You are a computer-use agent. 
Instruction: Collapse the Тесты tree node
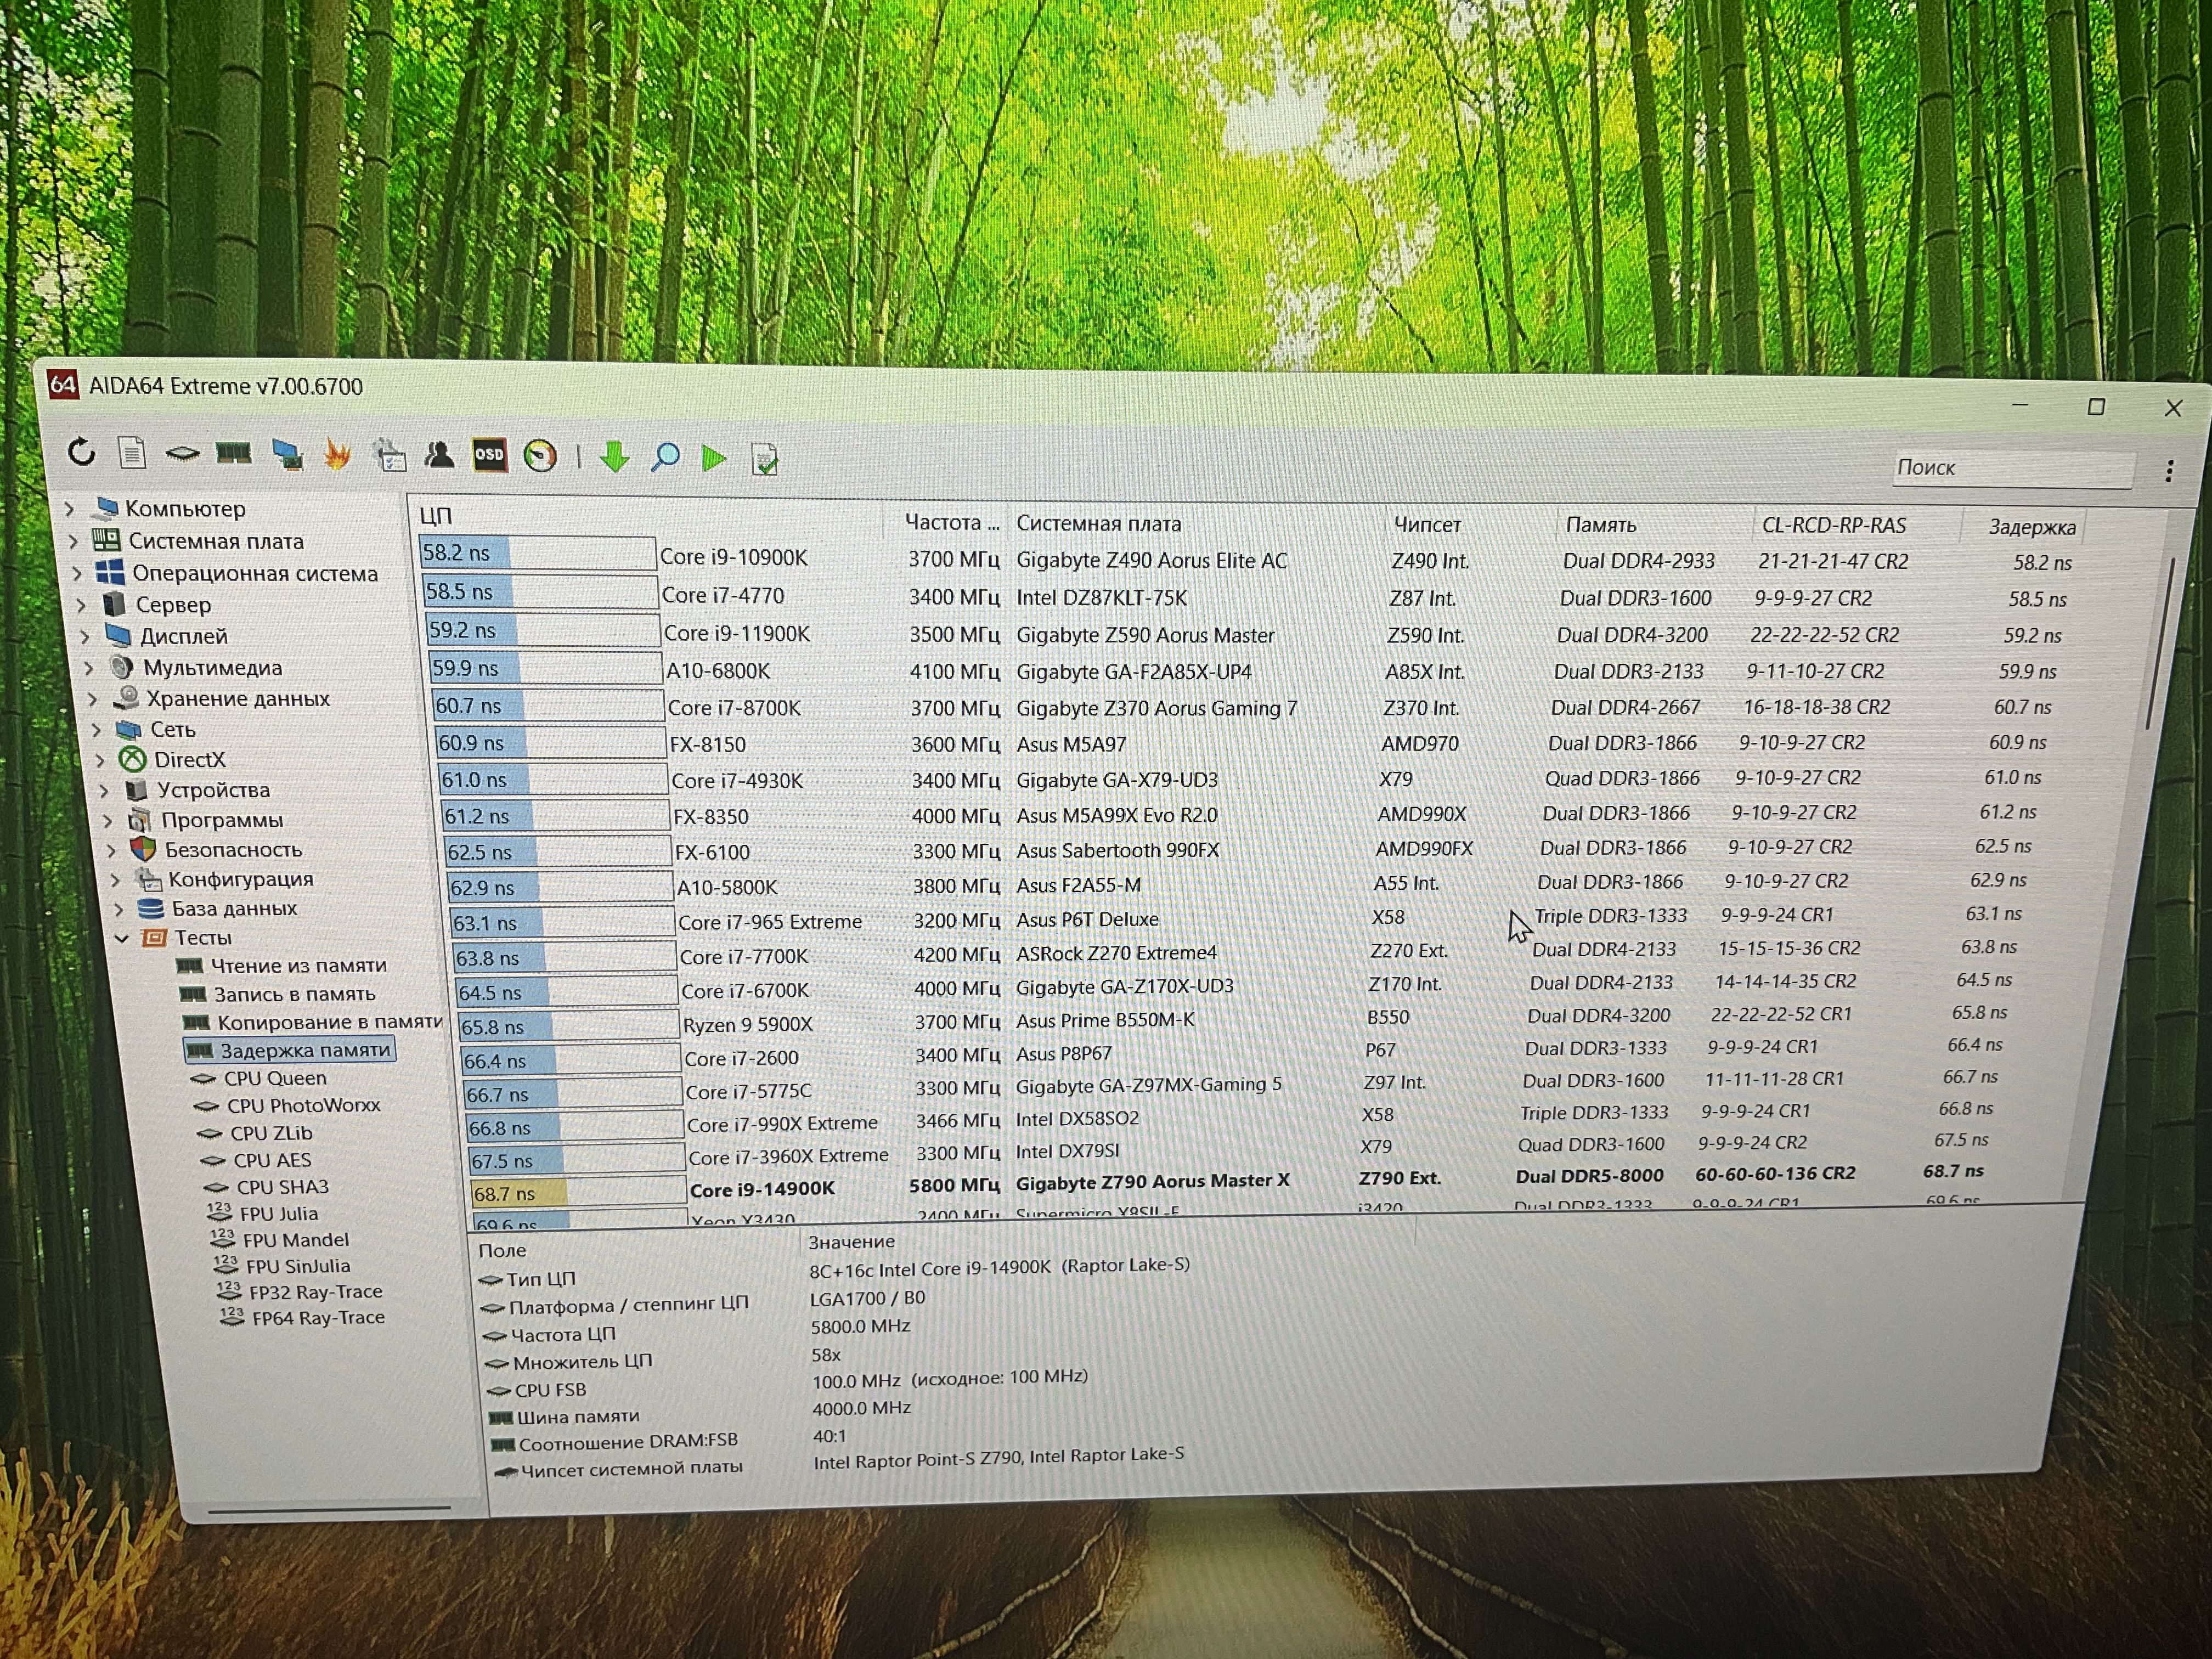pyautogui.click(x=122, y=938)
